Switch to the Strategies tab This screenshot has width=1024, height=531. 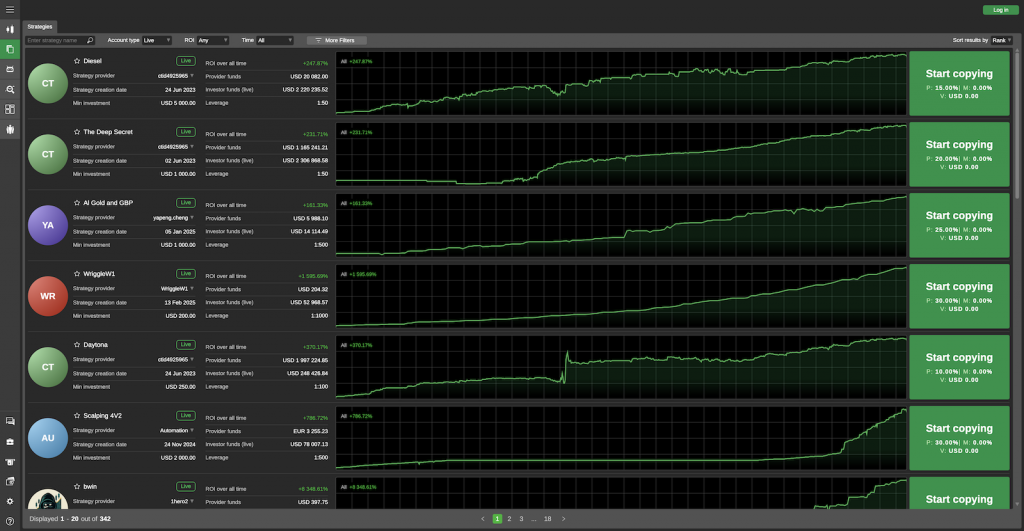click(x=40, y=27)
